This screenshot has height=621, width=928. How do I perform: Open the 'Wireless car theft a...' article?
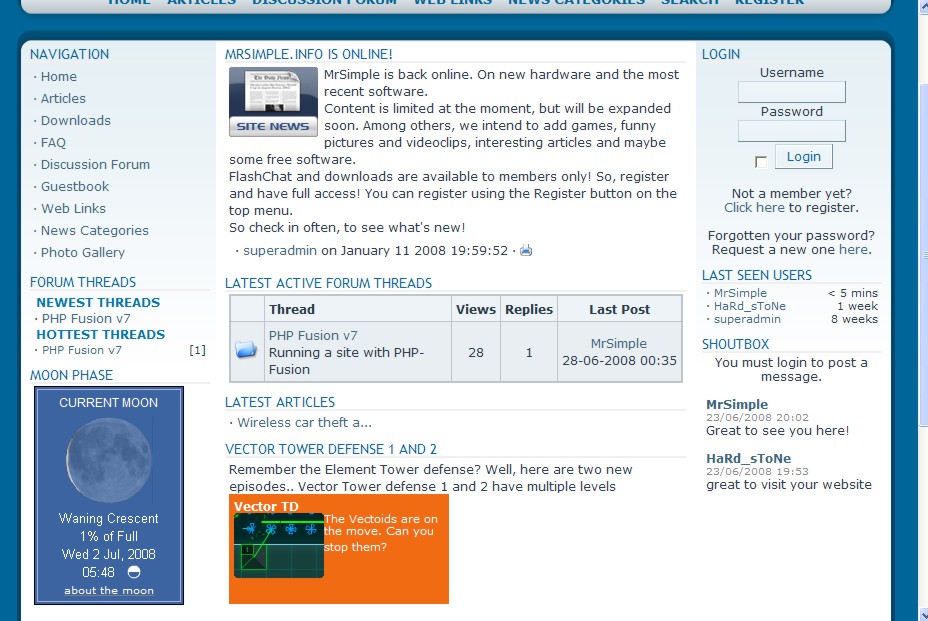(x=304, y=423)
